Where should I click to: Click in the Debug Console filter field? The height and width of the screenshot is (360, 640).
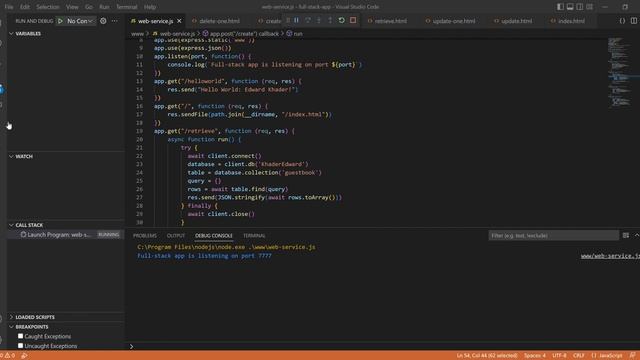tap(553, 236)
